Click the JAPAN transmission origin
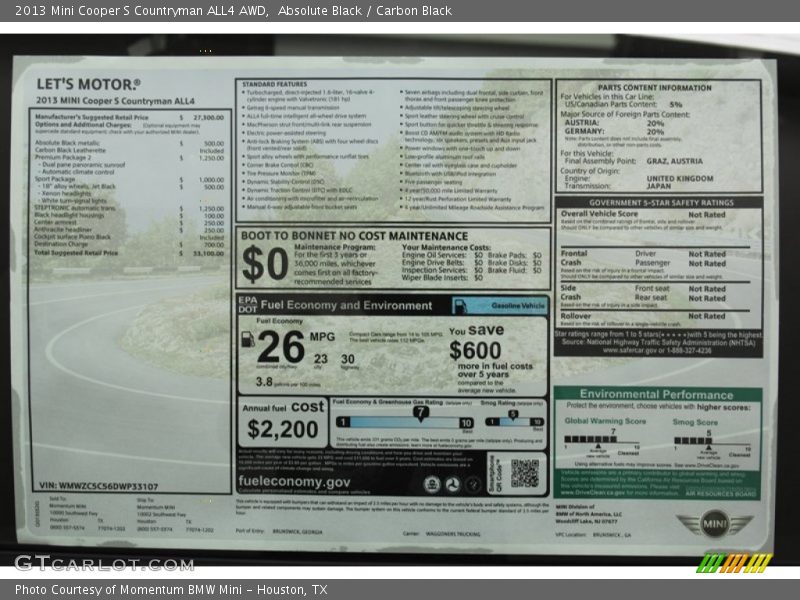 tap(659, 186)
